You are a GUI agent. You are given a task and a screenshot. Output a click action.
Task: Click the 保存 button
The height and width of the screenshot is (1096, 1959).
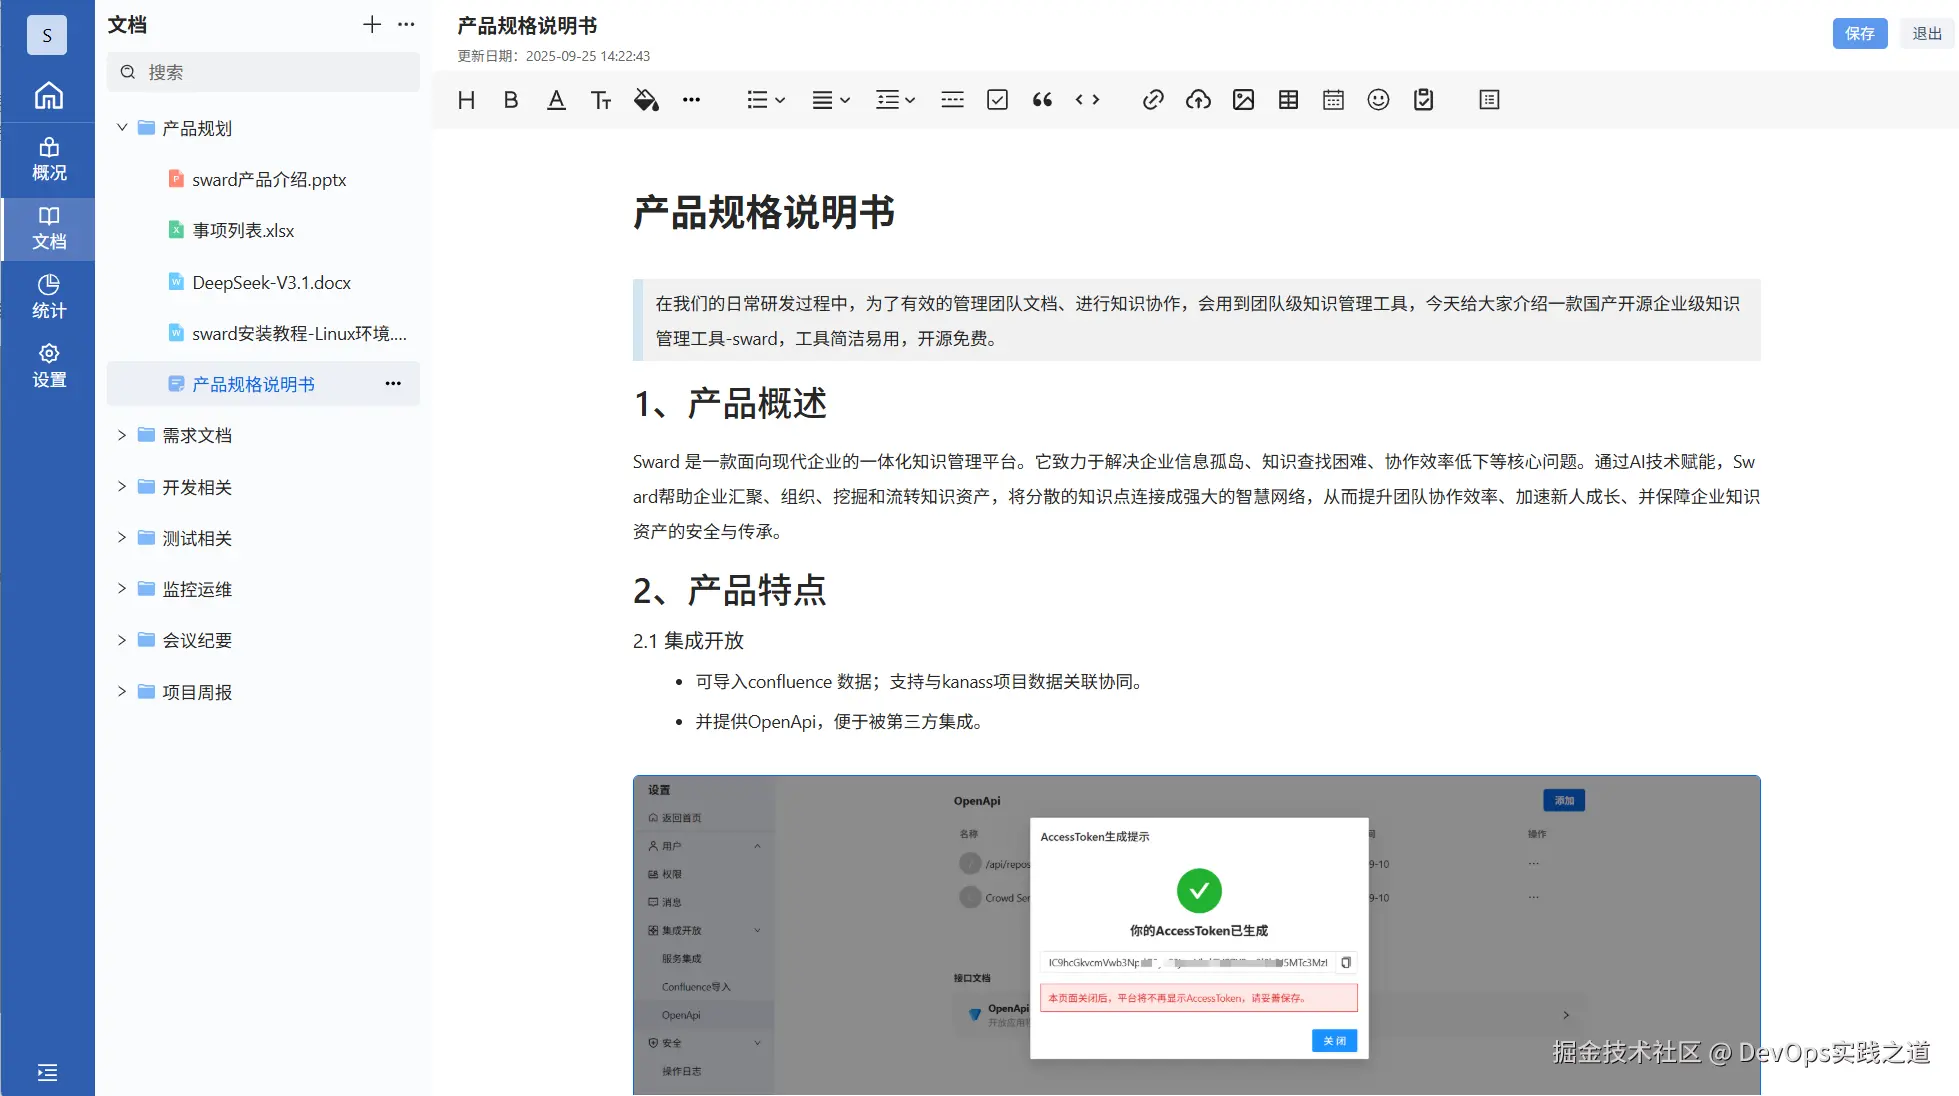click(x=1860, y=33)
